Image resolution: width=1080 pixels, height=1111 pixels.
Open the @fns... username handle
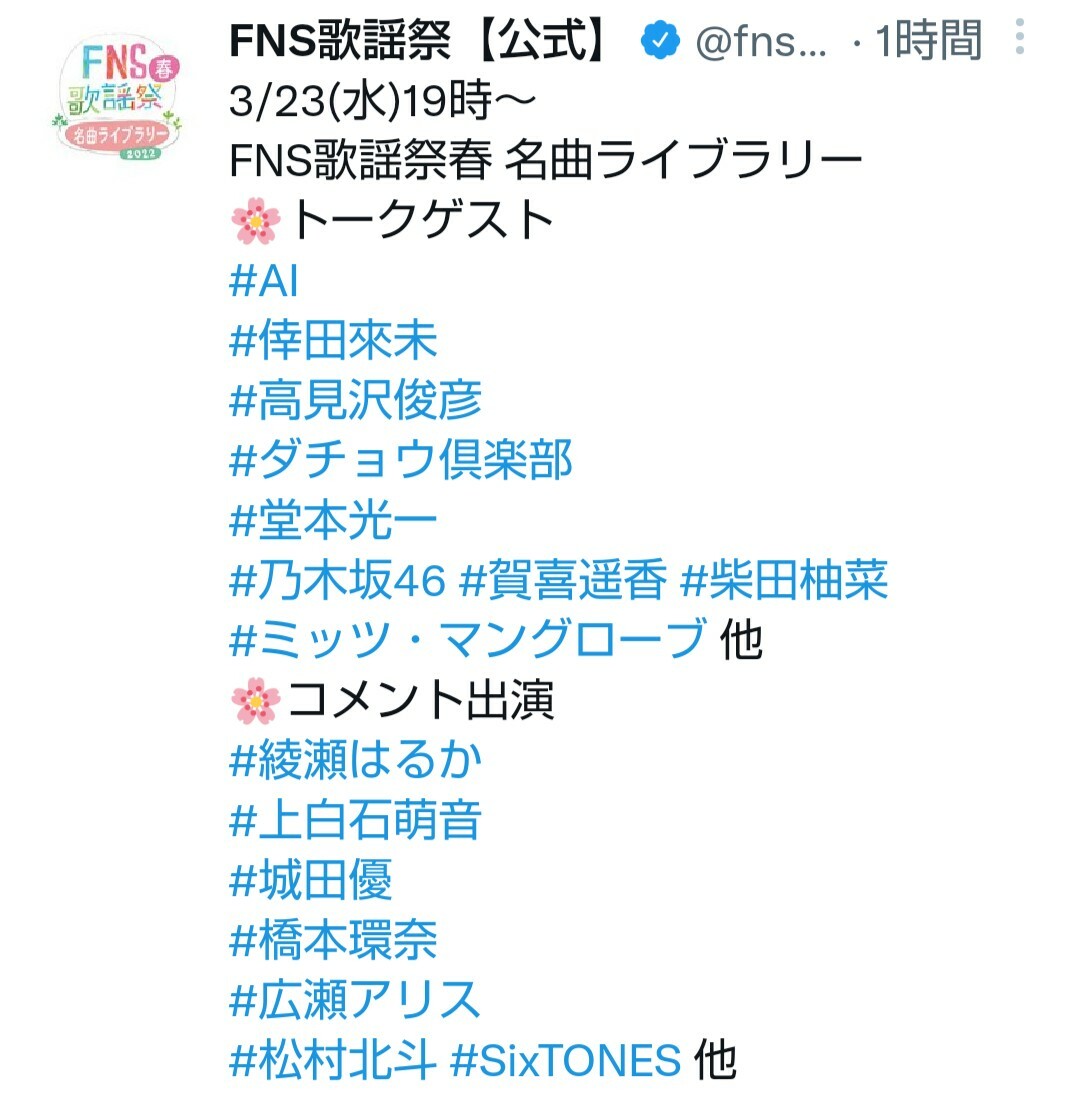(761, 41)
